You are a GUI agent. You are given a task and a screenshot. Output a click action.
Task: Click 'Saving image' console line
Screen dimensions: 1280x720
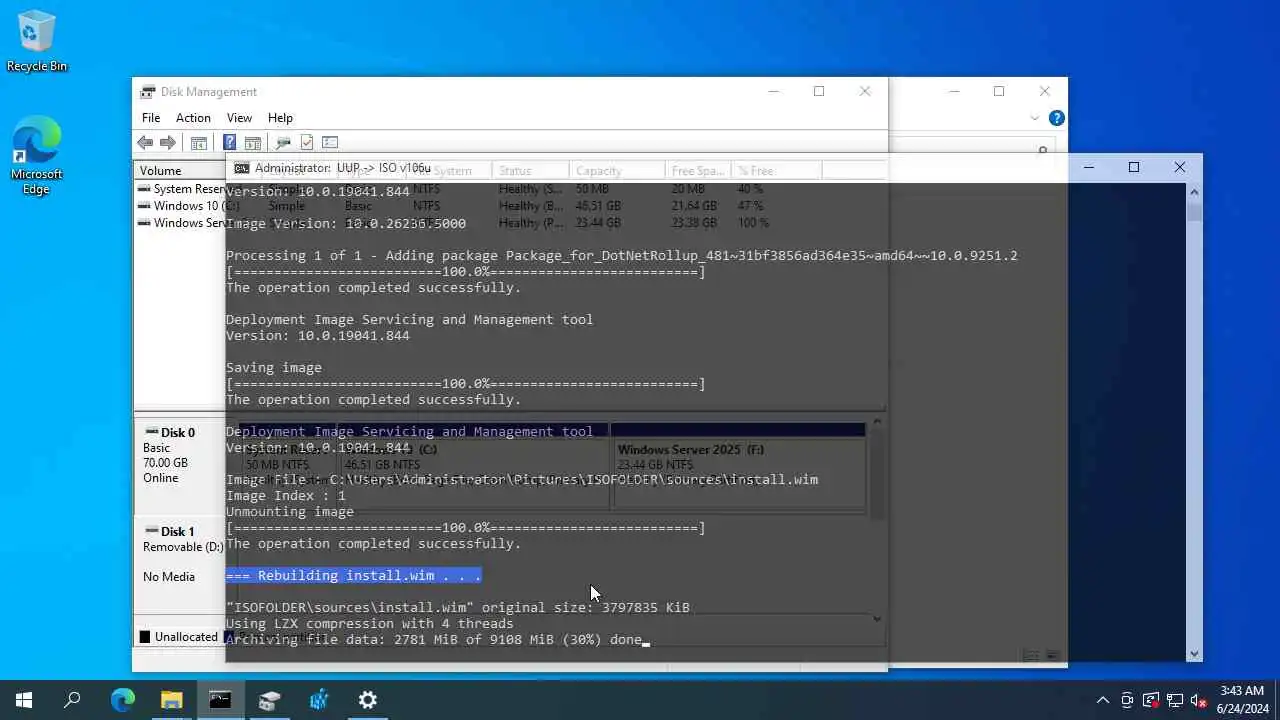click(x=274, y=367)
